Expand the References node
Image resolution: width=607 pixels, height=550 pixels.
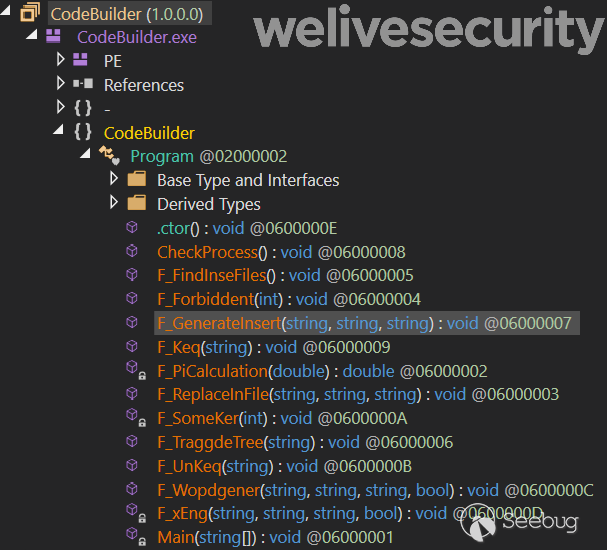[61, 85]
